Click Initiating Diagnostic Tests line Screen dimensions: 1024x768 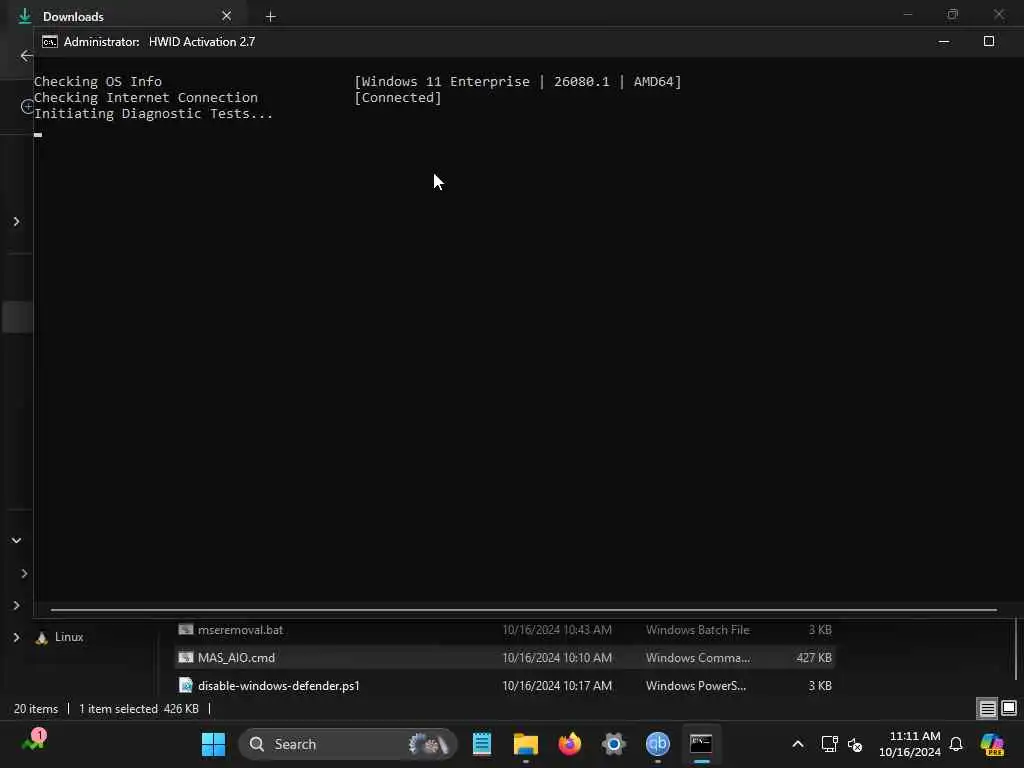click(153, 114)
